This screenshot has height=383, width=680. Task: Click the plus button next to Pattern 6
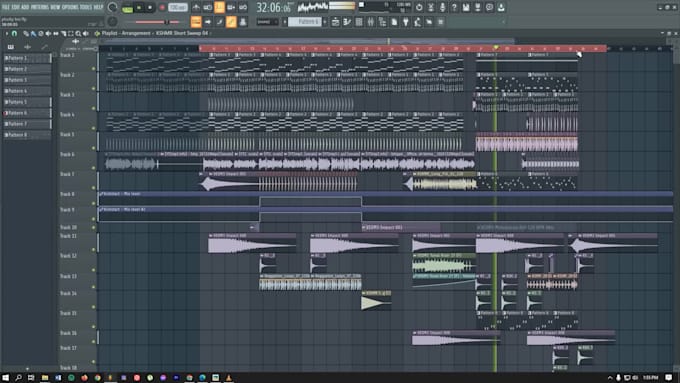click(325, 22)
